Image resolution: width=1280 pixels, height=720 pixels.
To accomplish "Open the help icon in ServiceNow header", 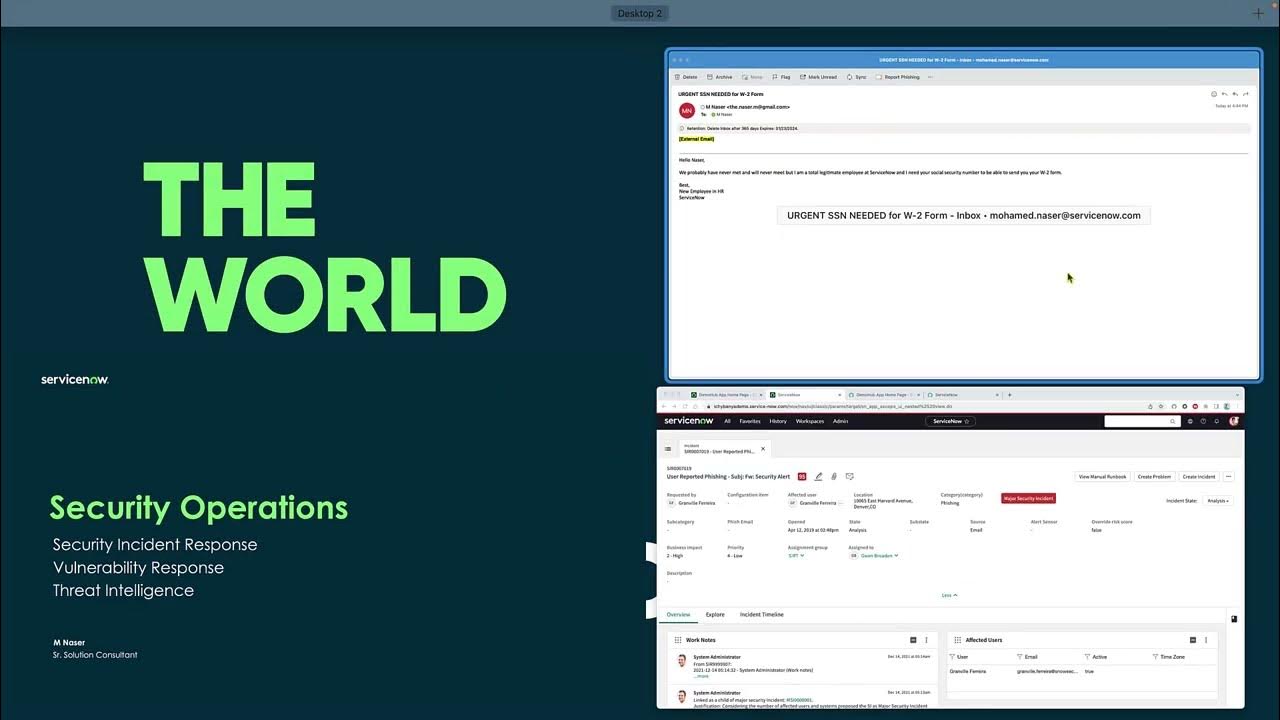I will [1203, 421].
